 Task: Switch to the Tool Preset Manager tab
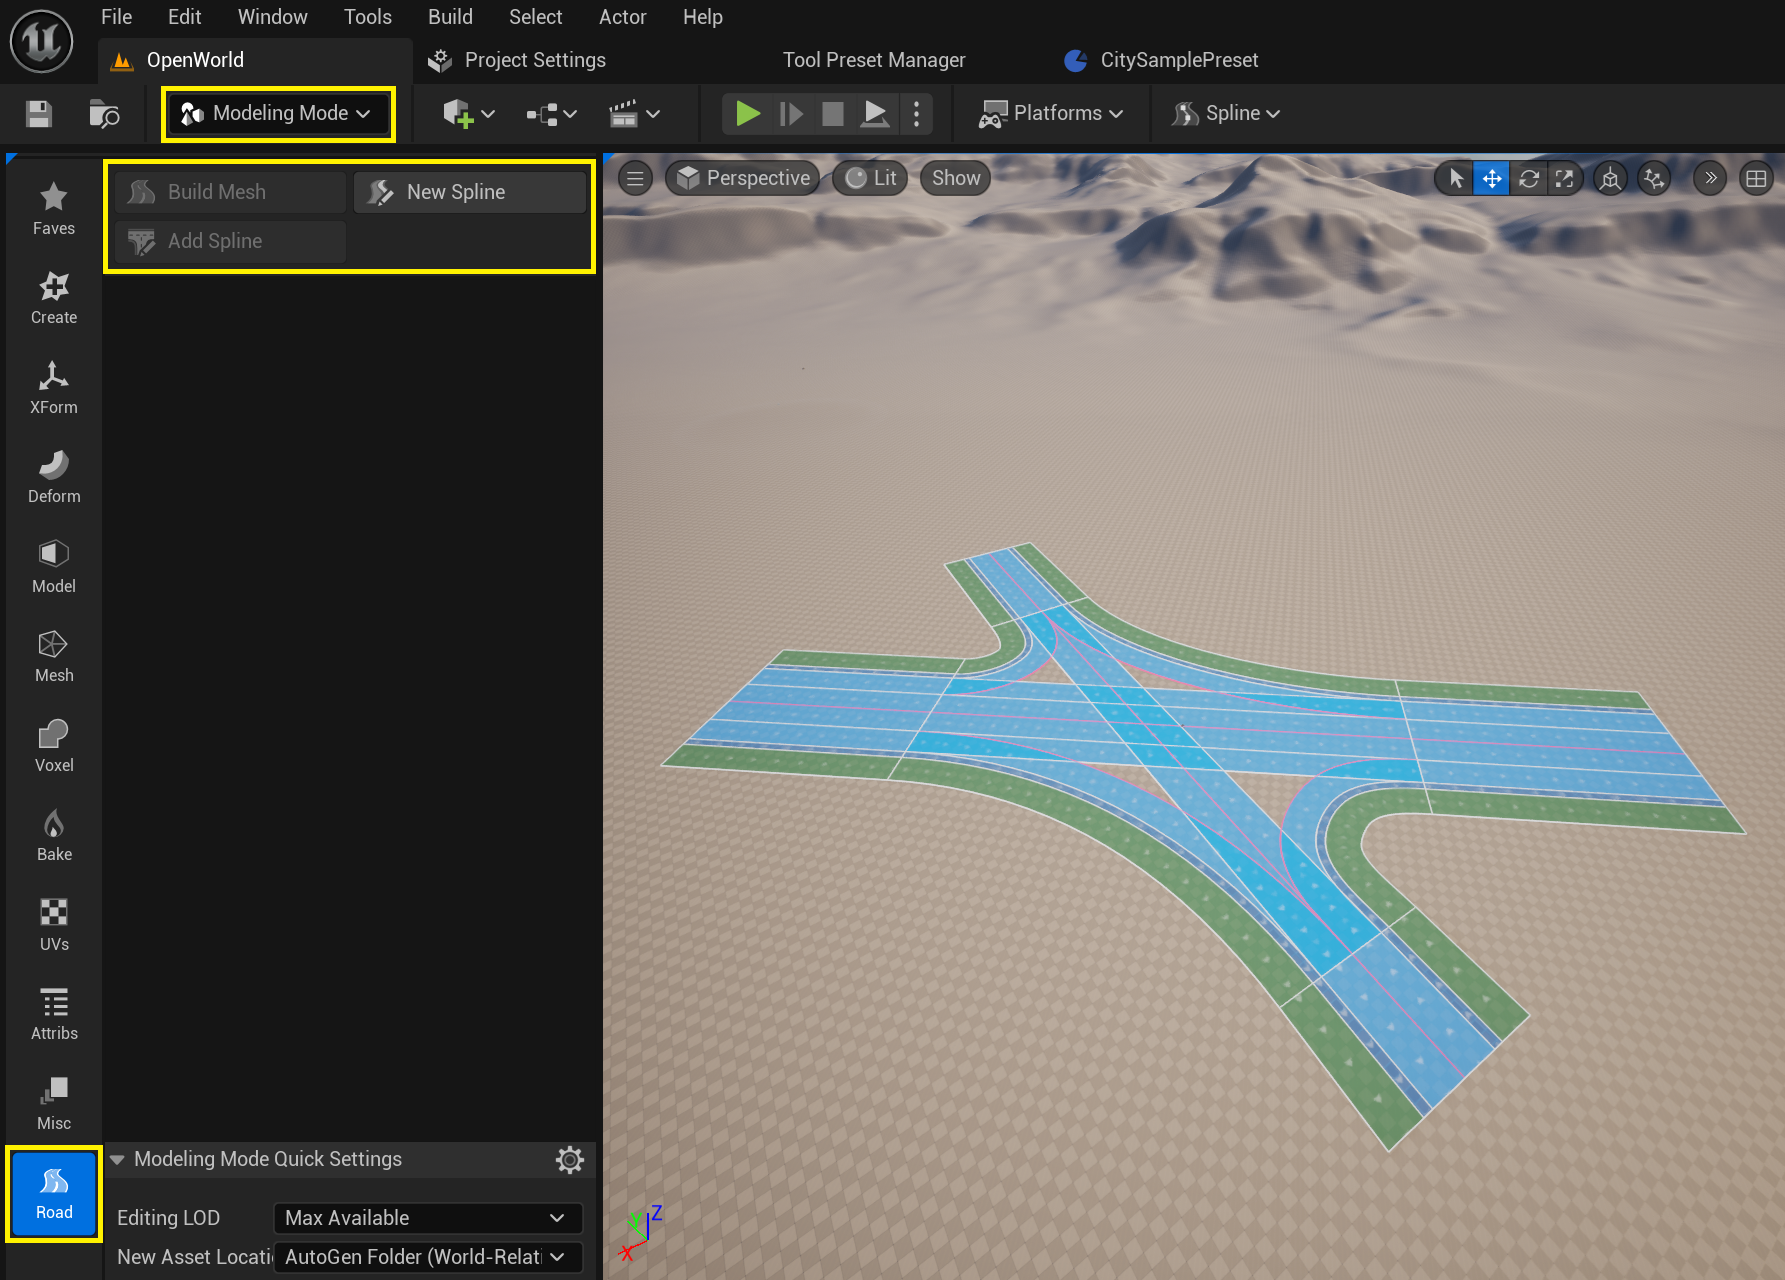873,60
